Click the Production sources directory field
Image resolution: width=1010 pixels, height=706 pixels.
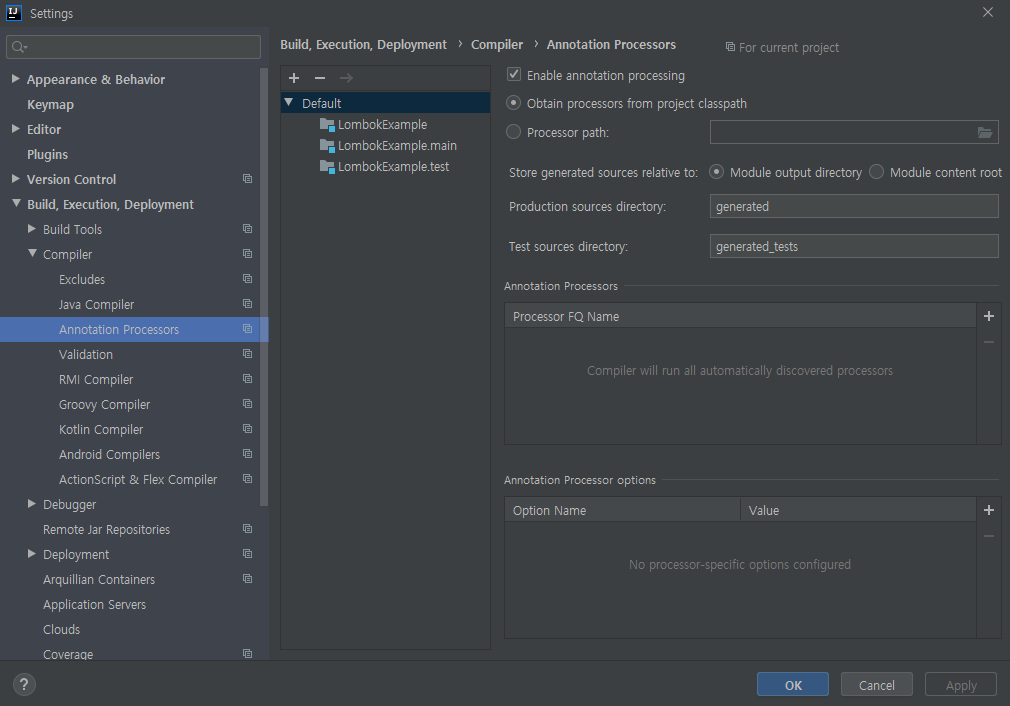[854, 206]
